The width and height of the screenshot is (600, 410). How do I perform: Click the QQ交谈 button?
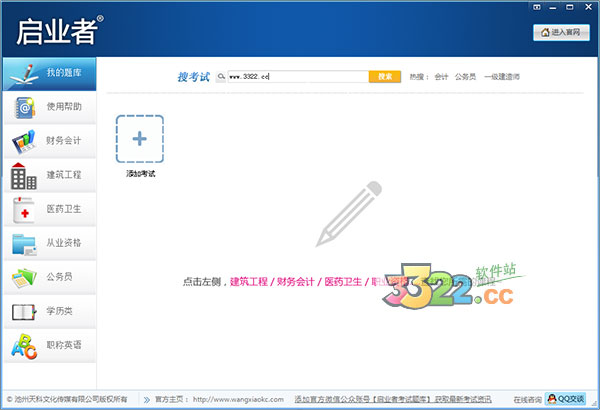[565, 399]
